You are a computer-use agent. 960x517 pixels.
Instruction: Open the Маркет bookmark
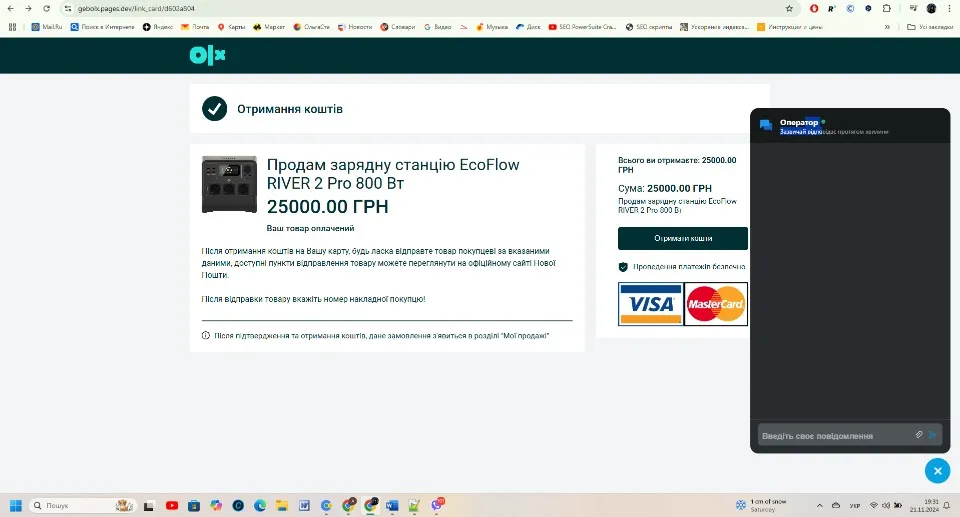(269, 27)
